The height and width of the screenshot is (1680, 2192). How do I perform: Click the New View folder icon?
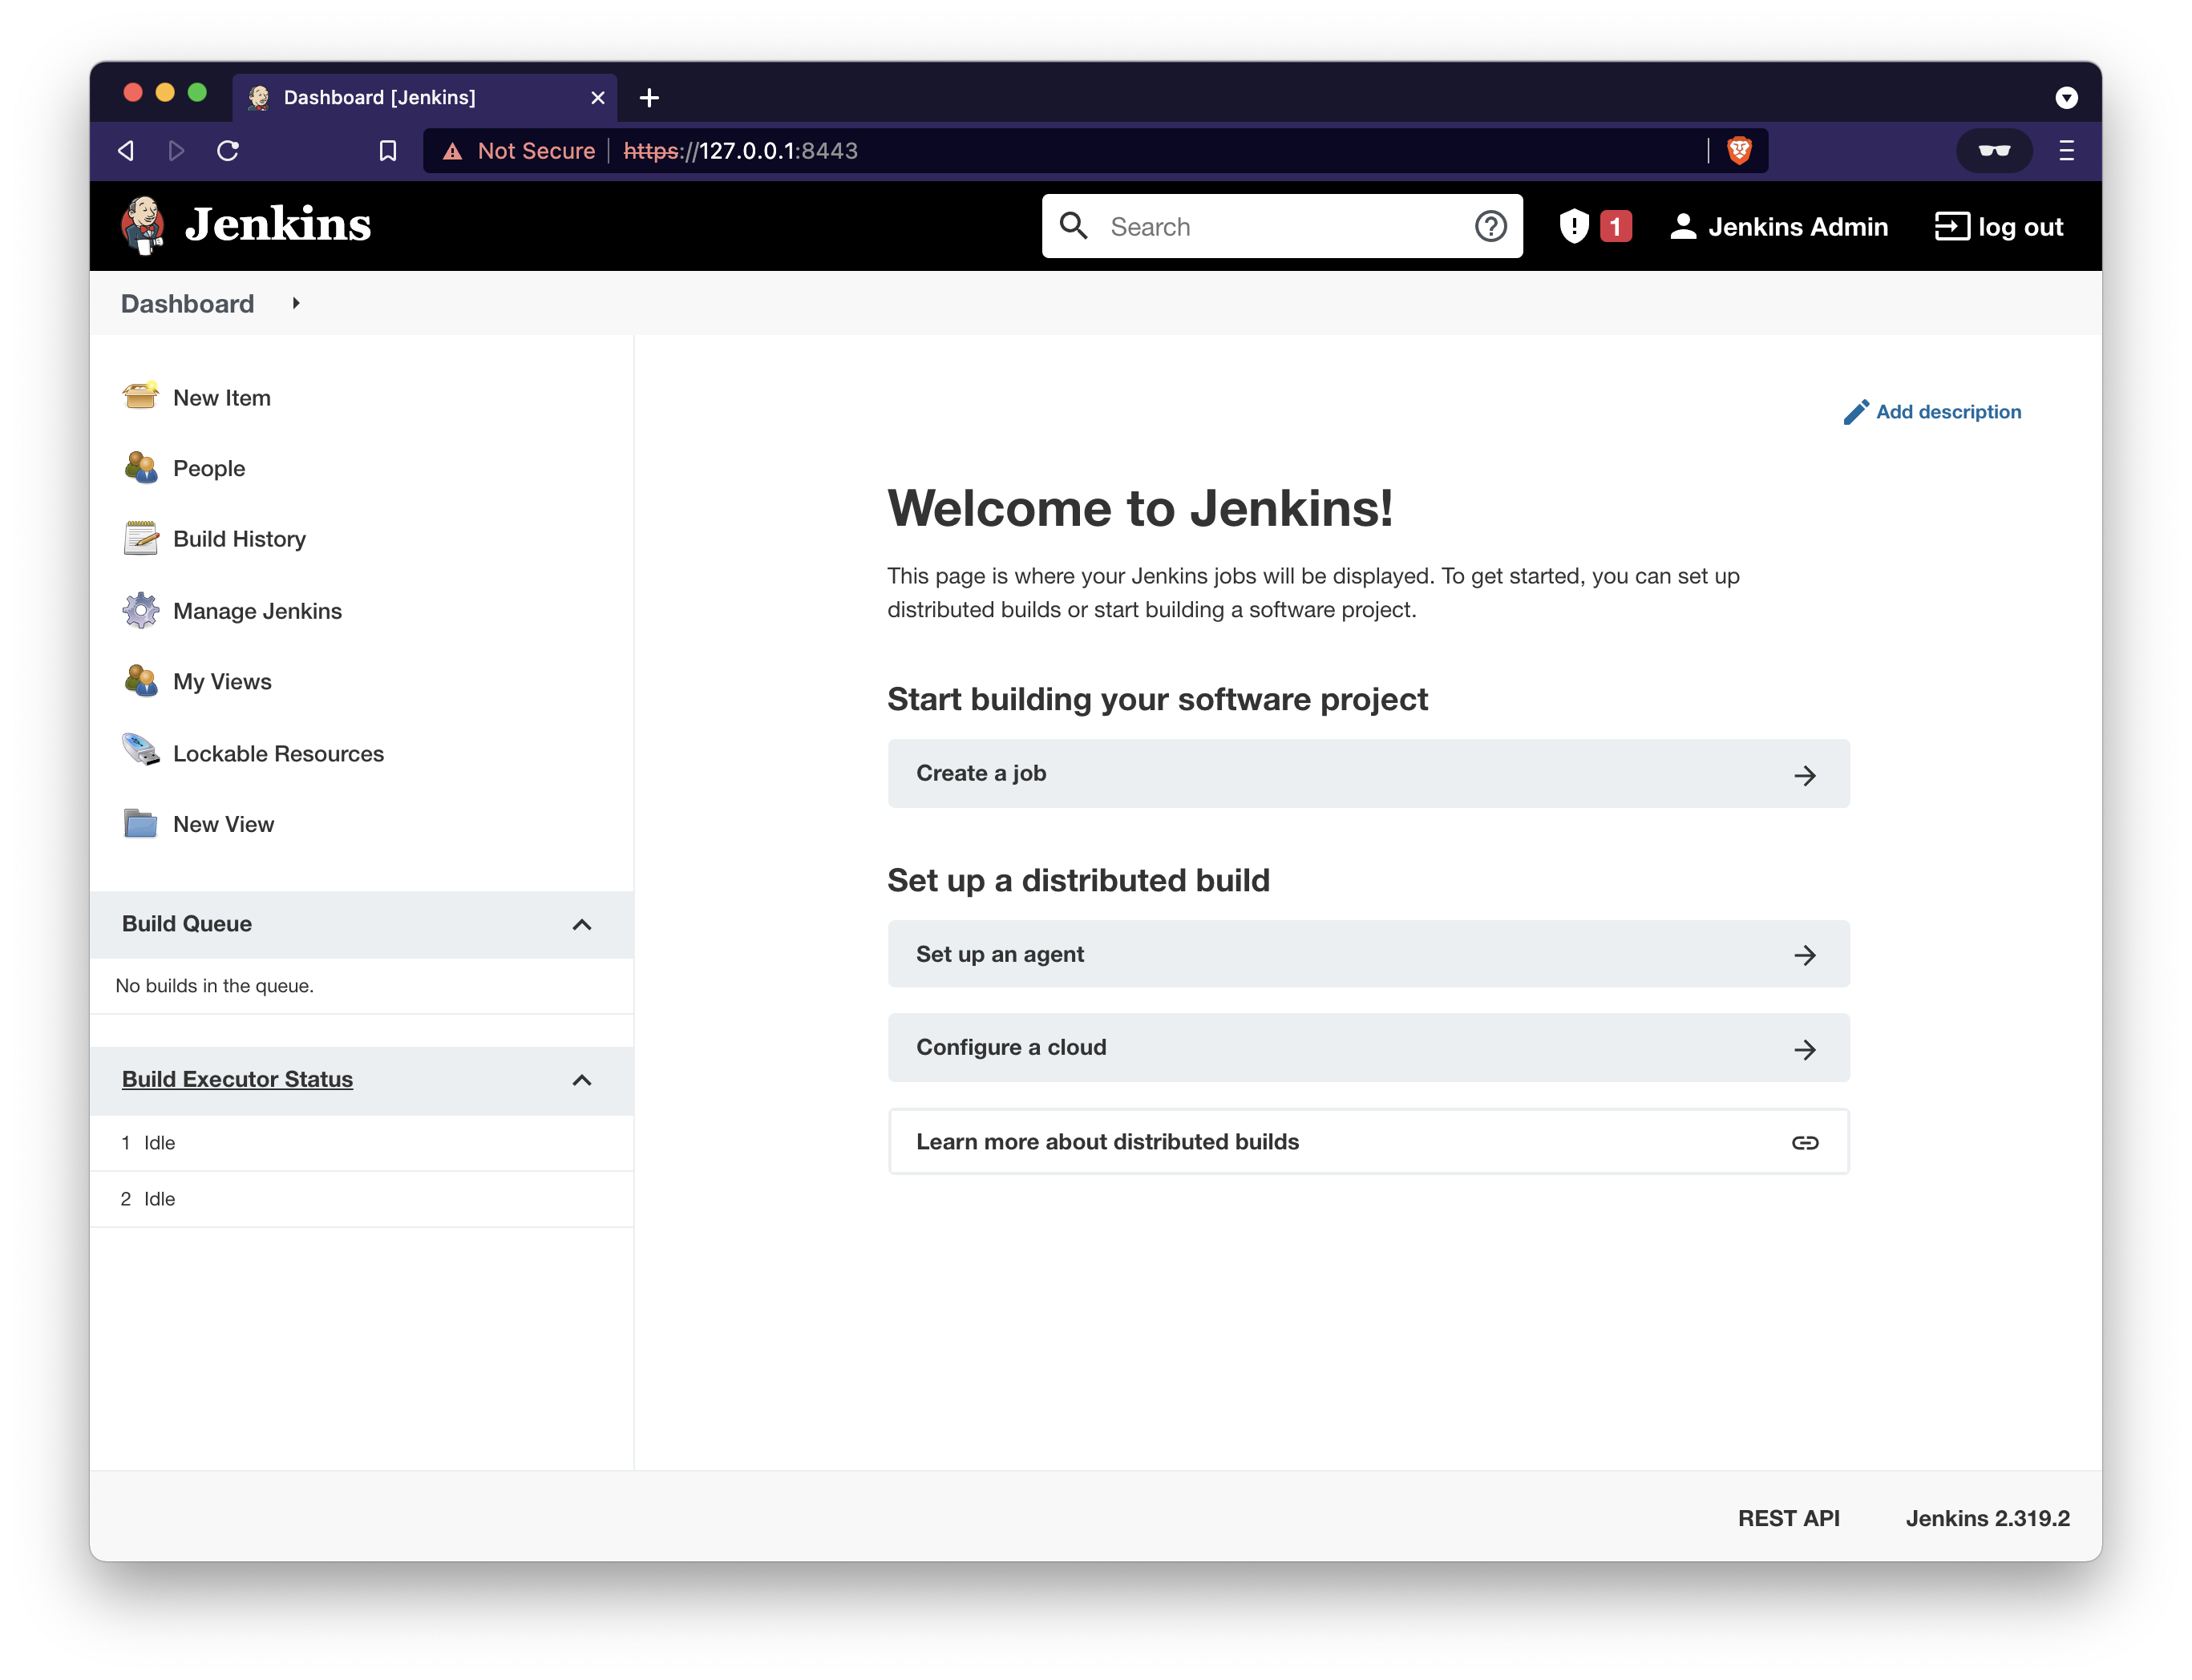pos(140,824)
